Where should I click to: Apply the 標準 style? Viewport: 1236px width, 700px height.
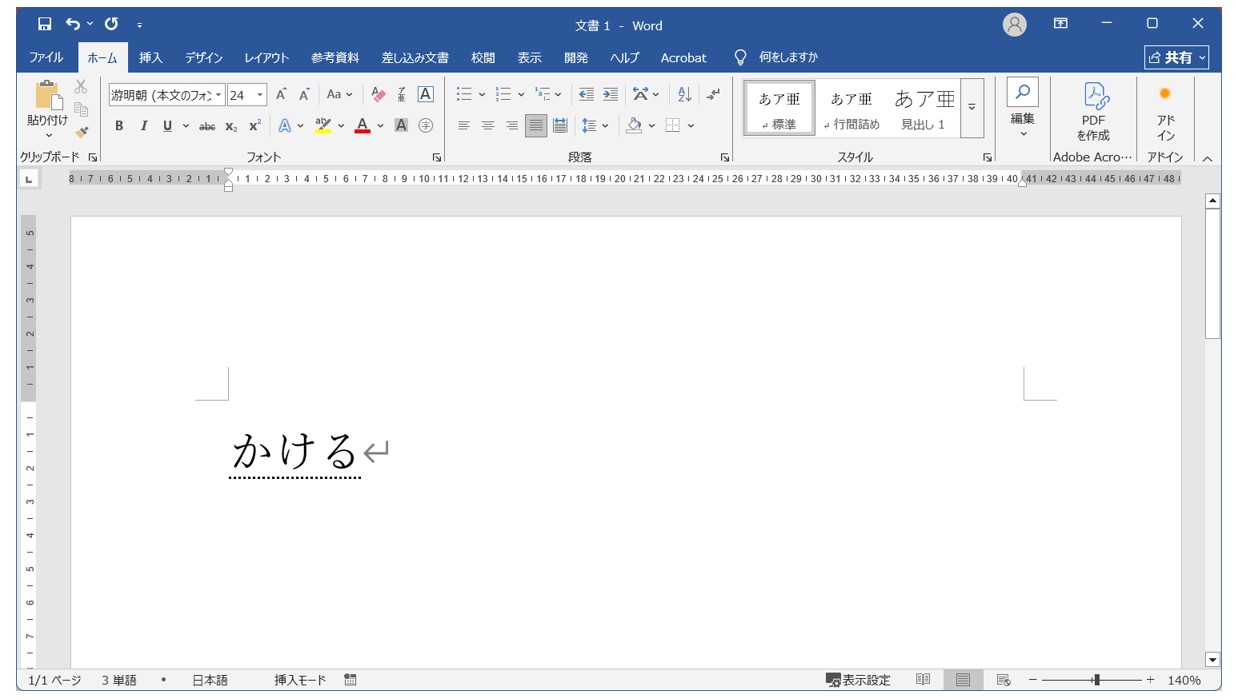(779, 108)
